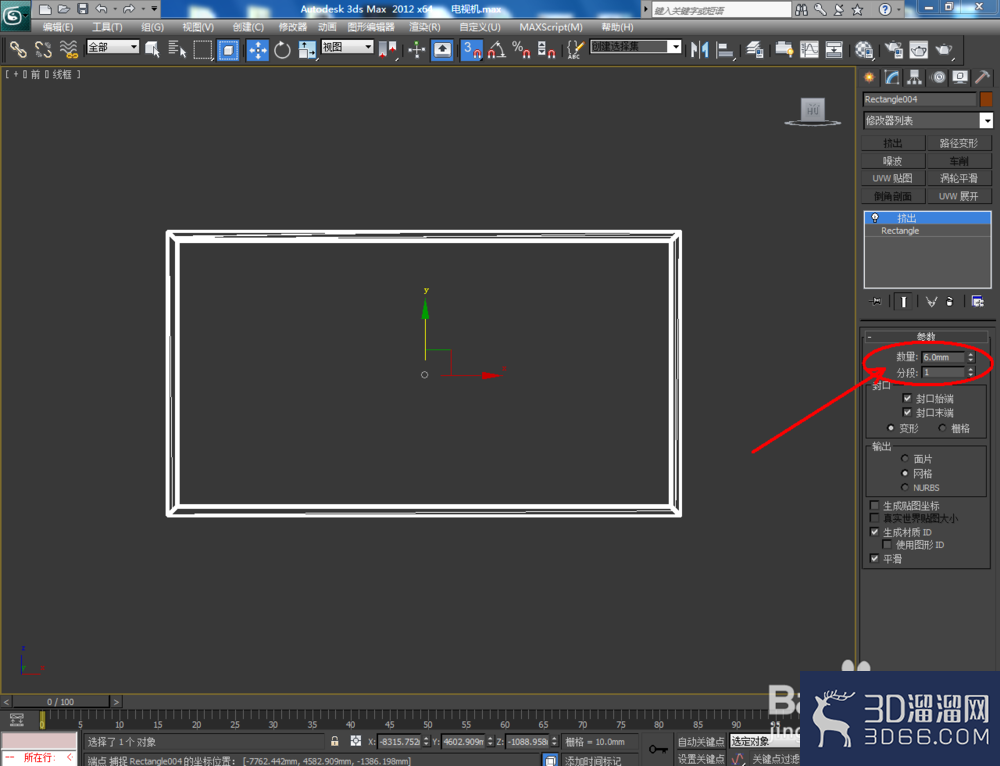Choose the Select Object tool
Image resolution: width=1000 pixels, height=766 pixels.
coord(152,50)
